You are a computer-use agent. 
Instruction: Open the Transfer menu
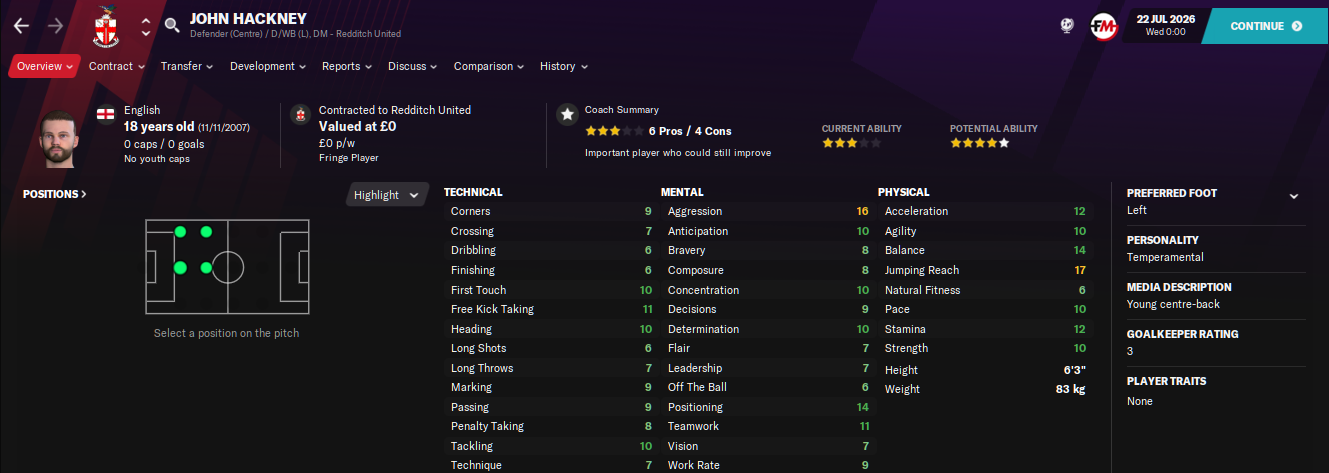point(187,66)
